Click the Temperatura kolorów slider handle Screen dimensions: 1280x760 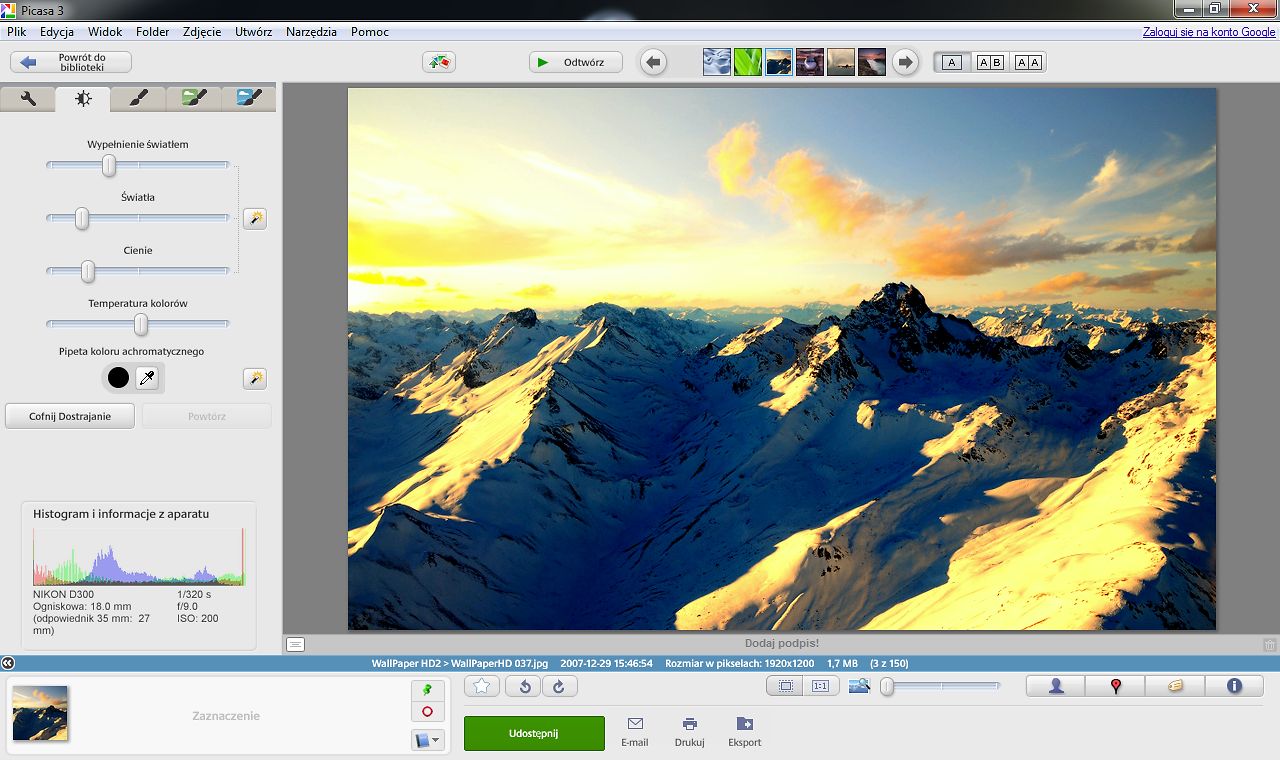pos(141,324)
